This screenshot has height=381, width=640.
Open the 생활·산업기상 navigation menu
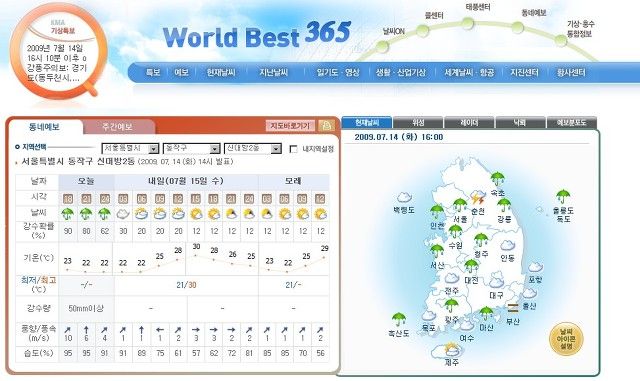[400, 73]
